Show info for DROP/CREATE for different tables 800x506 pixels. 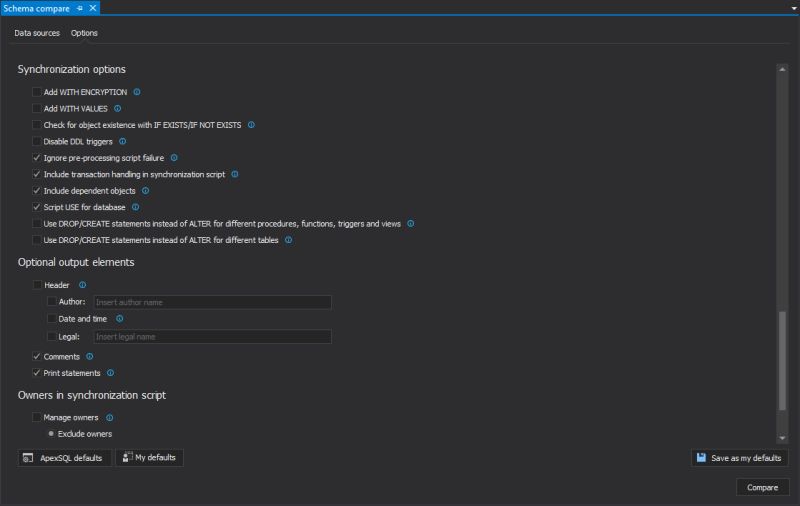click(288, 240)
